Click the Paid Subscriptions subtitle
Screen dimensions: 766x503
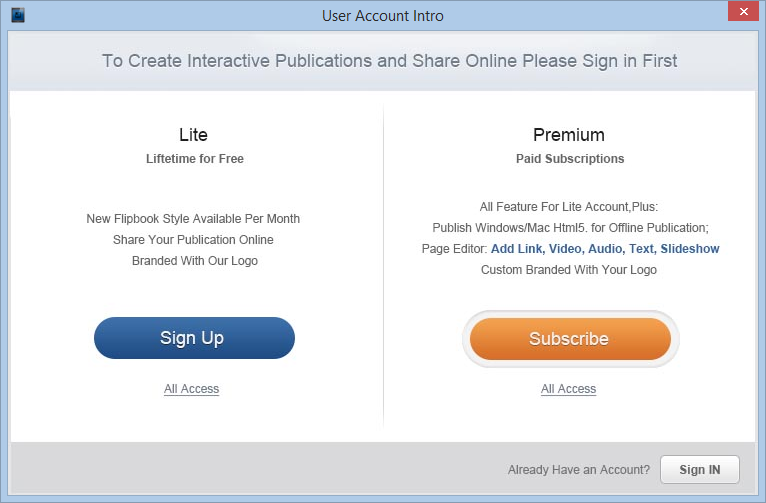tap(570, 159)
